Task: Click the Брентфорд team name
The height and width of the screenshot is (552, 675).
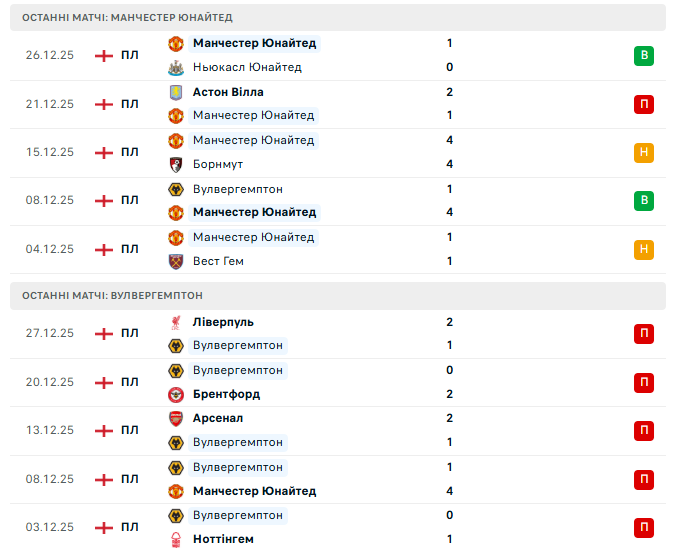Action: pos(226,395)
